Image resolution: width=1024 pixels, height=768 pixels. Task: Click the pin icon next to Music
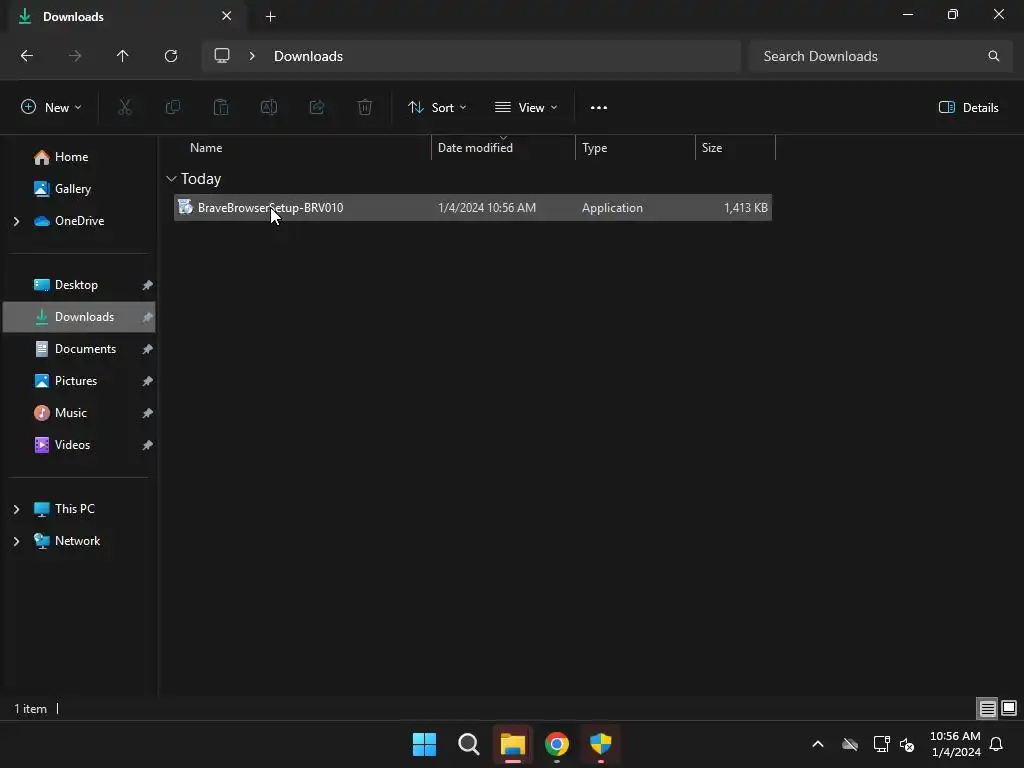(148, 413)
